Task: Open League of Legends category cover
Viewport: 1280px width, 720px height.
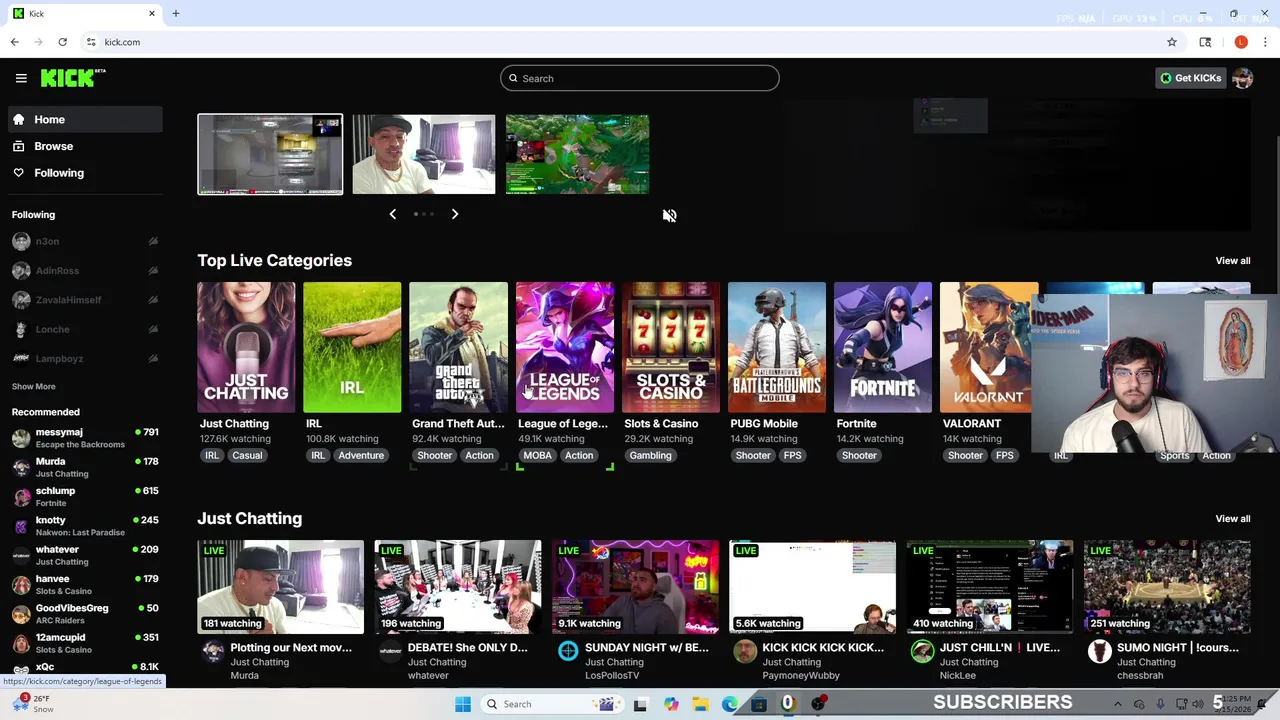Action: [565, 347]
